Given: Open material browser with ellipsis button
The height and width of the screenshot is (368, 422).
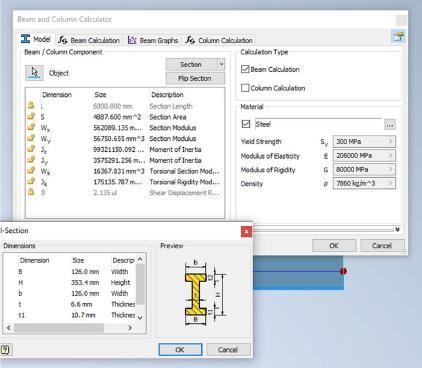Looking at the screenshot, I should pos(390,125).
